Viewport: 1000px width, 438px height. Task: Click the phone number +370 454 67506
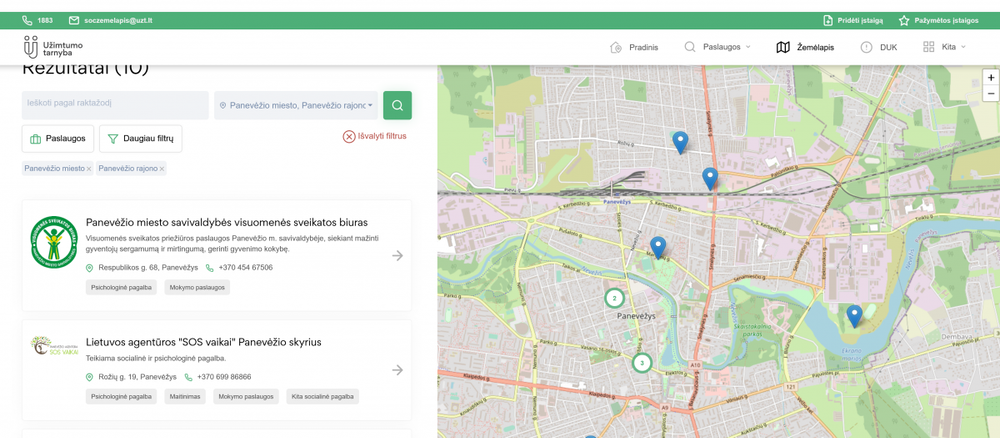coord(246,268)
